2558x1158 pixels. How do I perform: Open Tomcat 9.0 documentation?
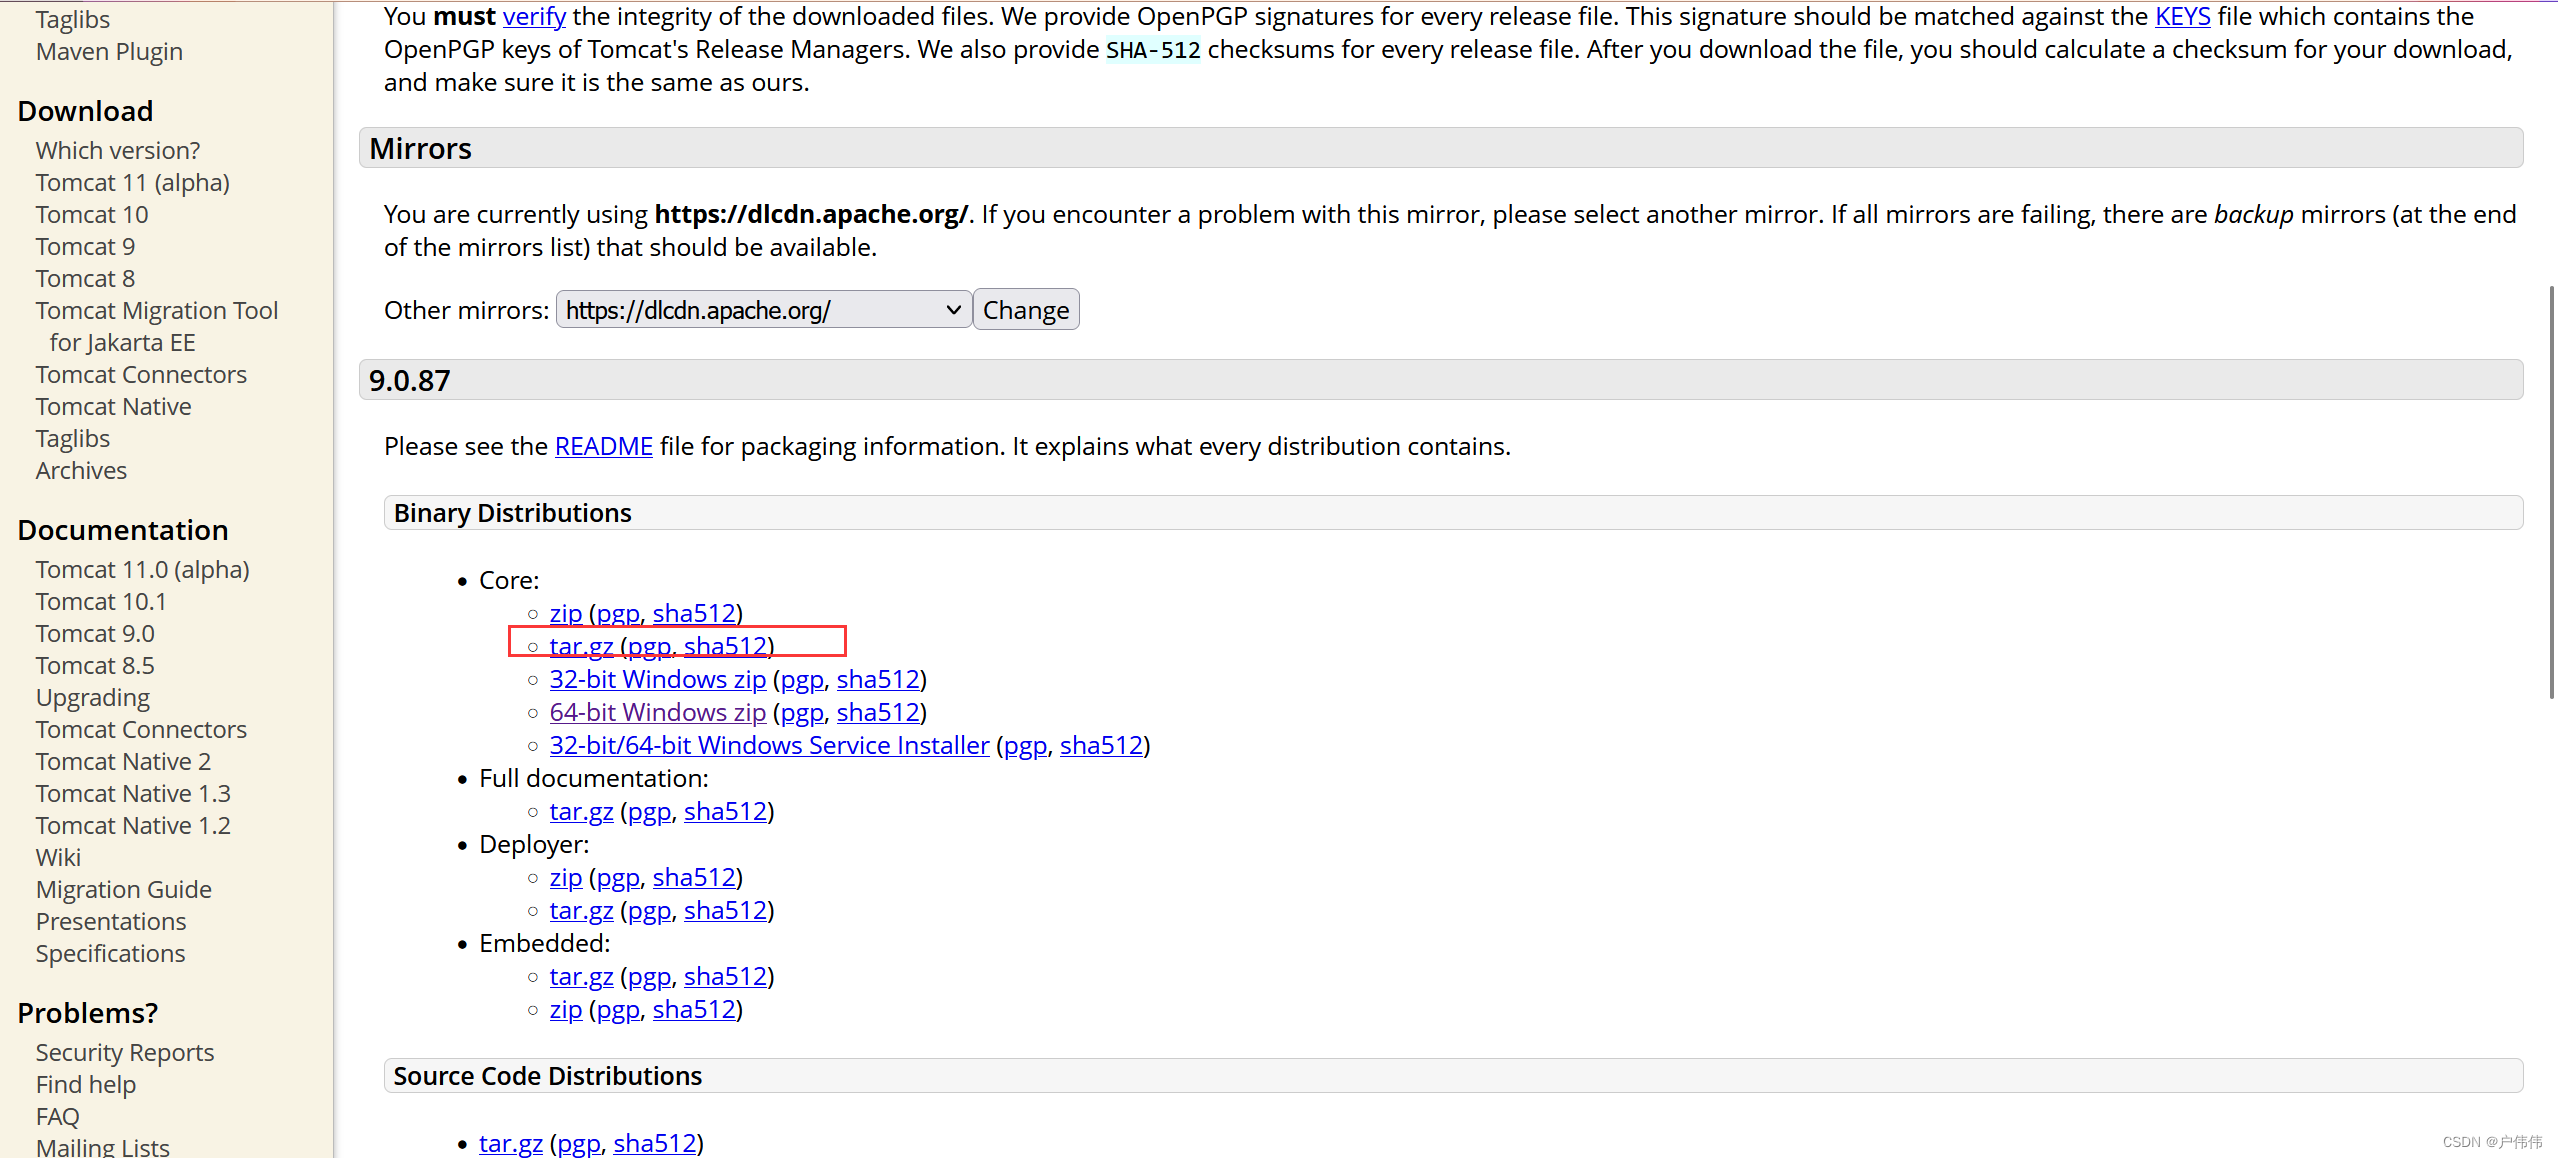pyautogui.click(x=95, y=633)
